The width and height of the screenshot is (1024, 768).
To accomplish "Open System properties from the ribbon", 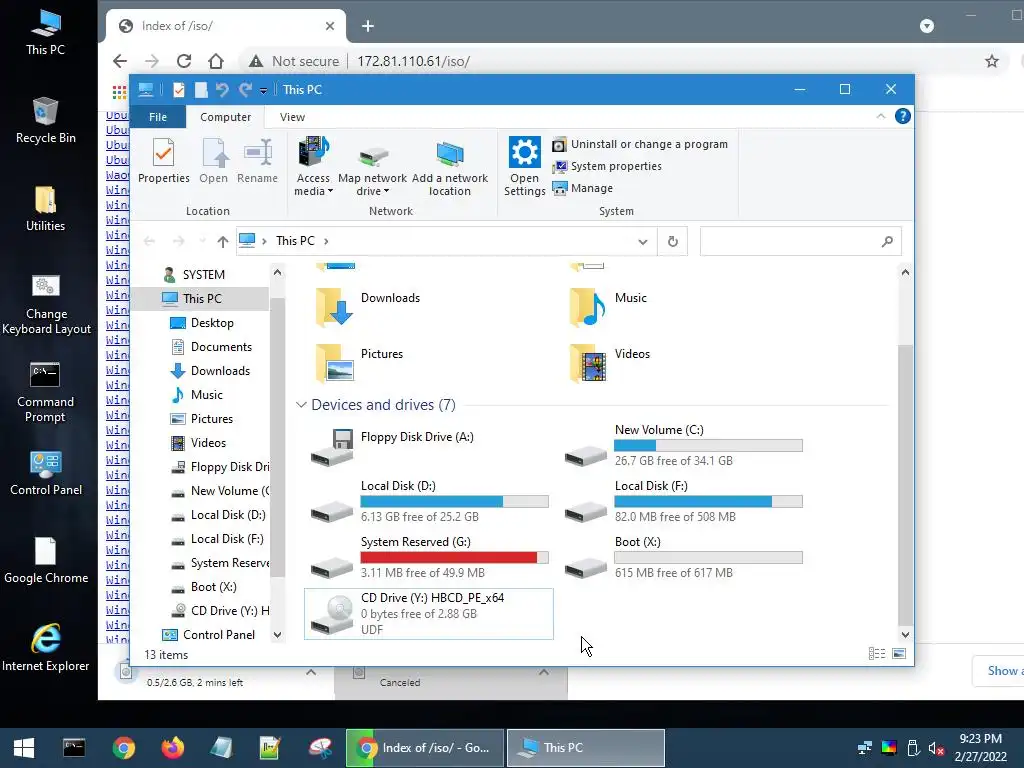I will [607, 167].
